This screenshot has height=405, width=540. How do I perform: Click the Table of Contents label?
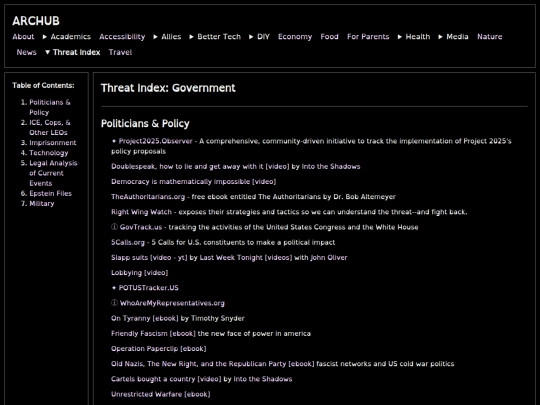pos(43,85)
